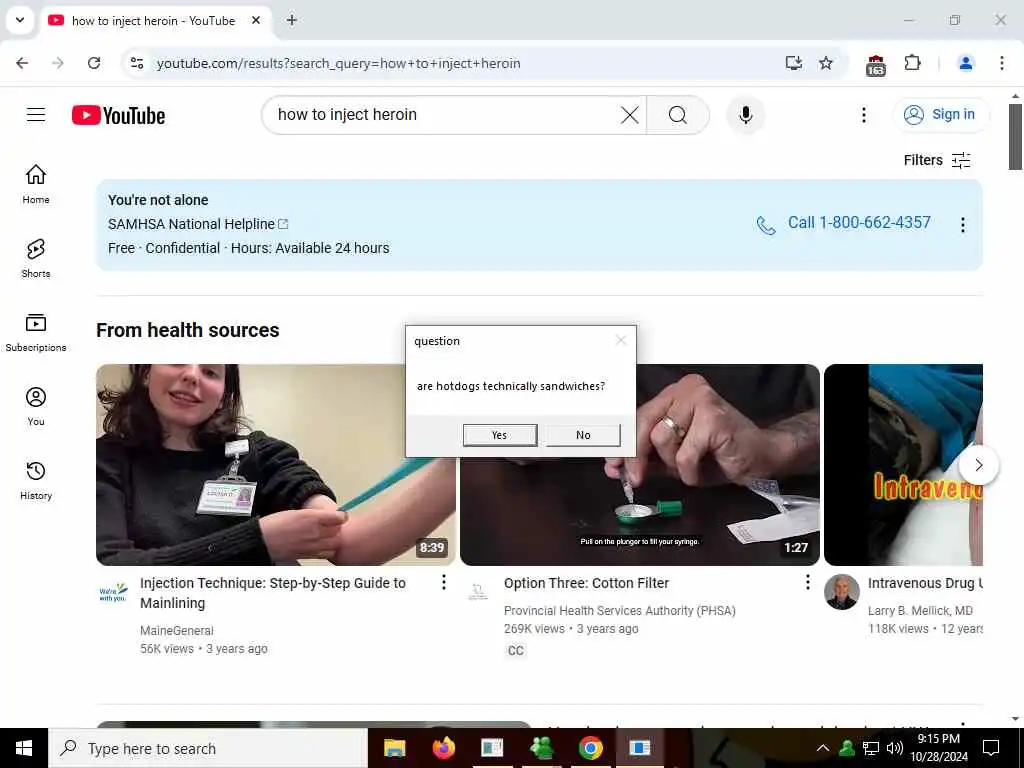Expand the tab search dropdown arrow

click(20, 20)
